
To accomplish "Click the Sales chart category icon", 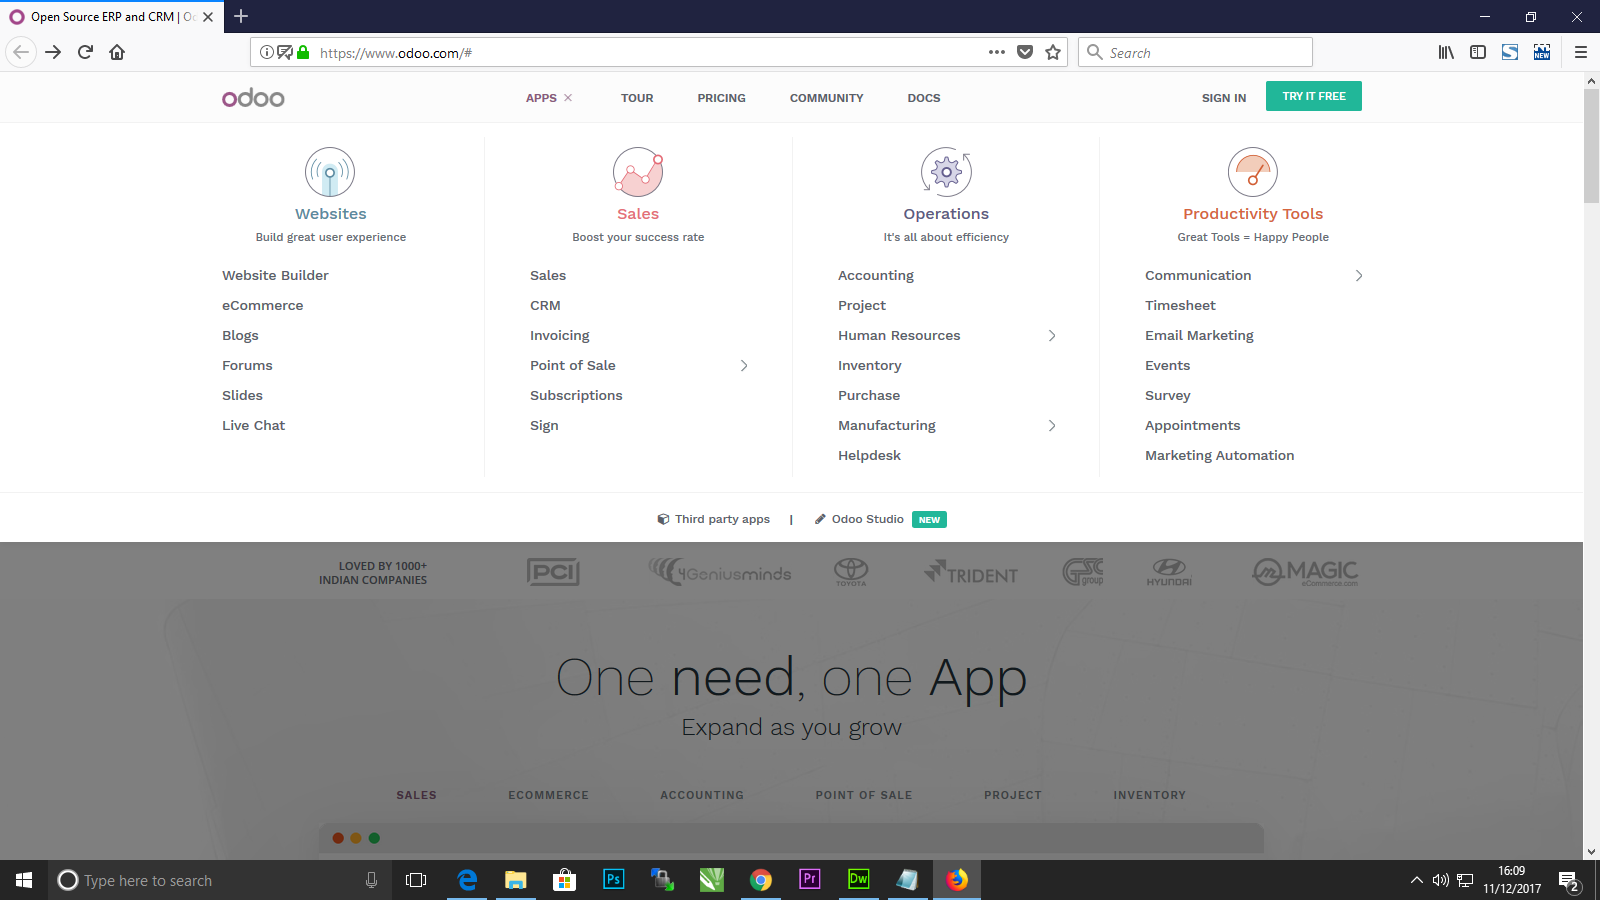I will (638, 172).
